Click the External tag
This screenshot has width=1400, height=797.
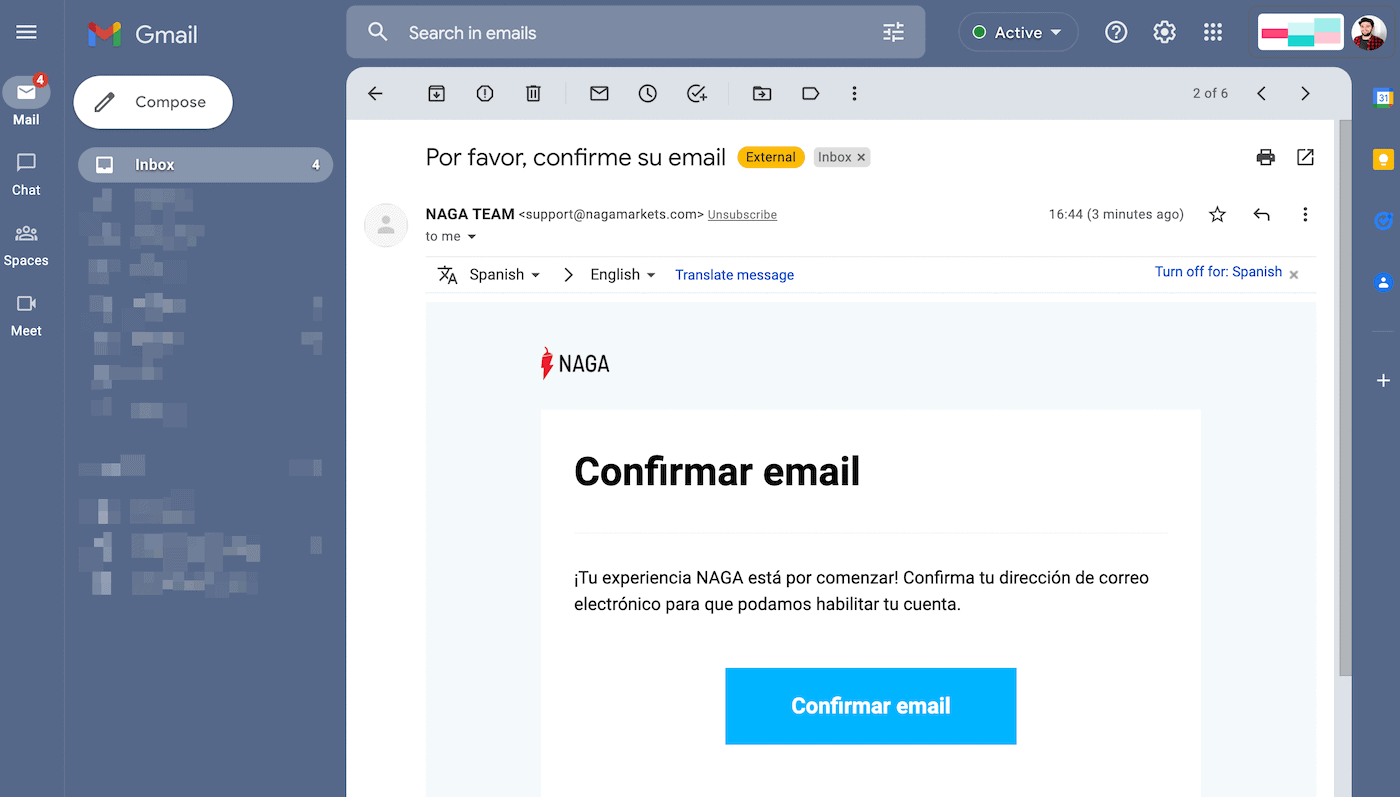coord(770,157)
